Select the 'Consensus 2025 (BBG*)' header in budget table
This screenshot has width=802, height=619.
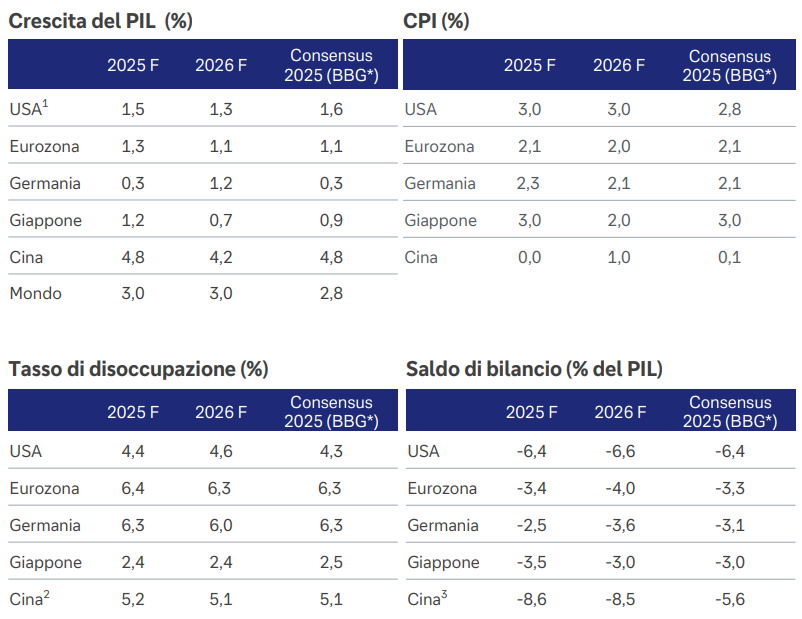click(730, 412)
